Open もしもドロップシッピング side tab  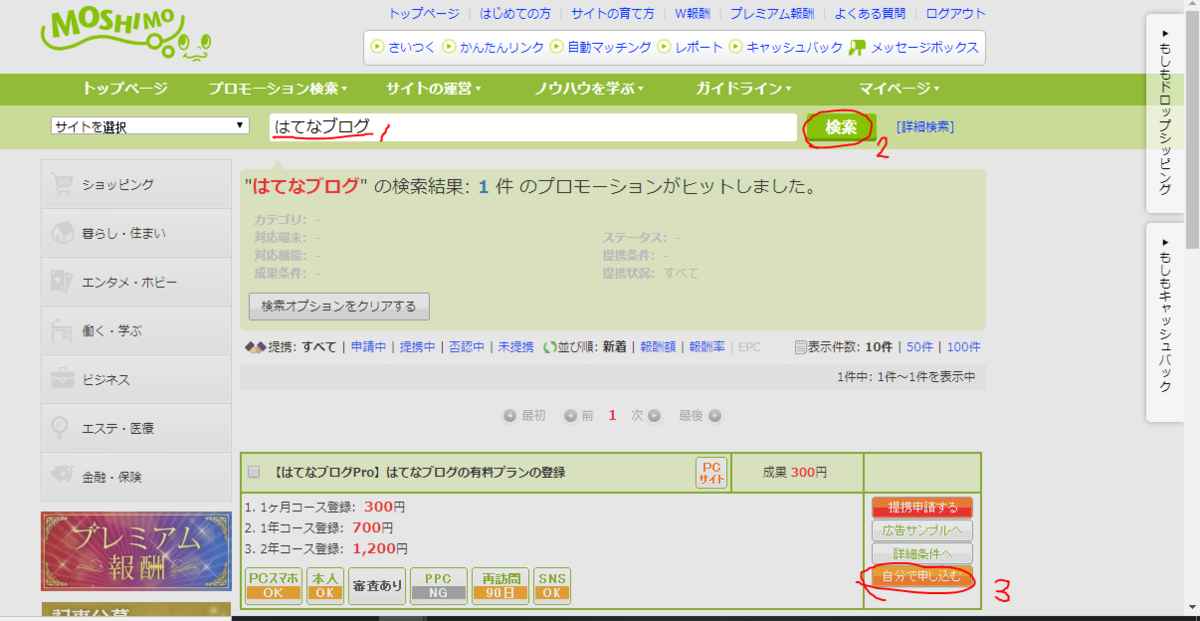click(1166, 113)
